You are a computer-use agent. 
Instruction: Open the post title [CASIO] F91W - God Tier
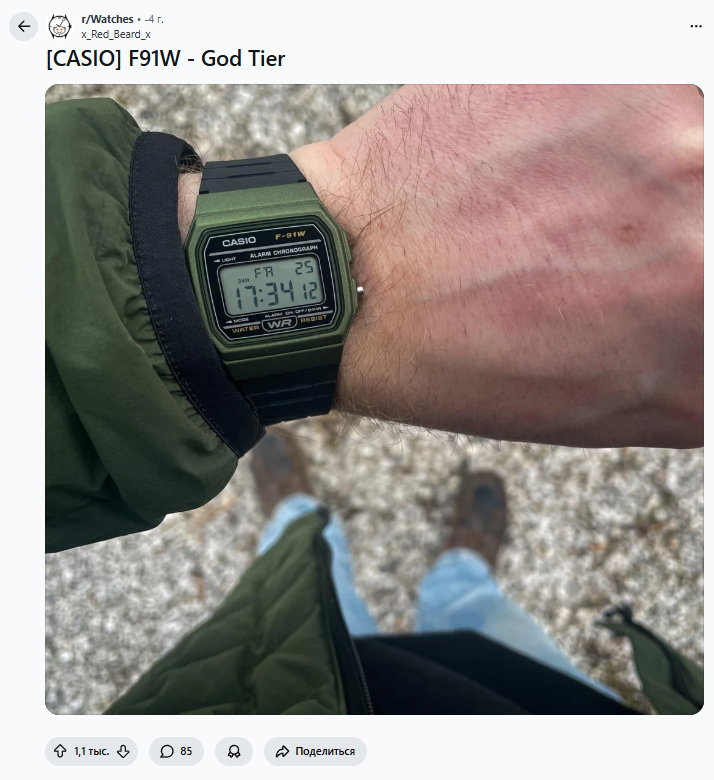166,59
